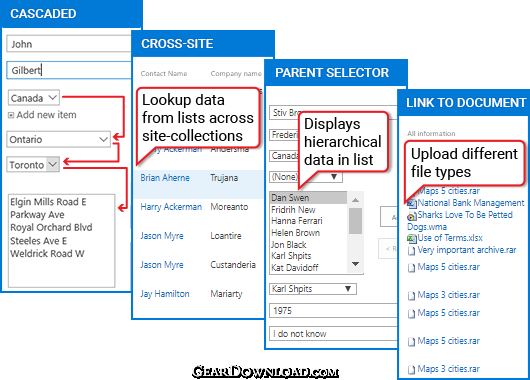Click into the Gilbert text field
This screenshot has width=530, height=380.
pyautogui.click(x=69, y=70)
